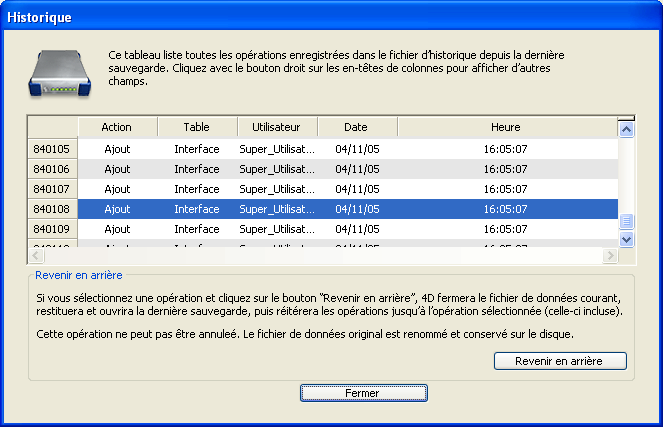This screenshot has height=427, width=663.
Task: Pick row 840107 in the history table
Action: (52, 189)
